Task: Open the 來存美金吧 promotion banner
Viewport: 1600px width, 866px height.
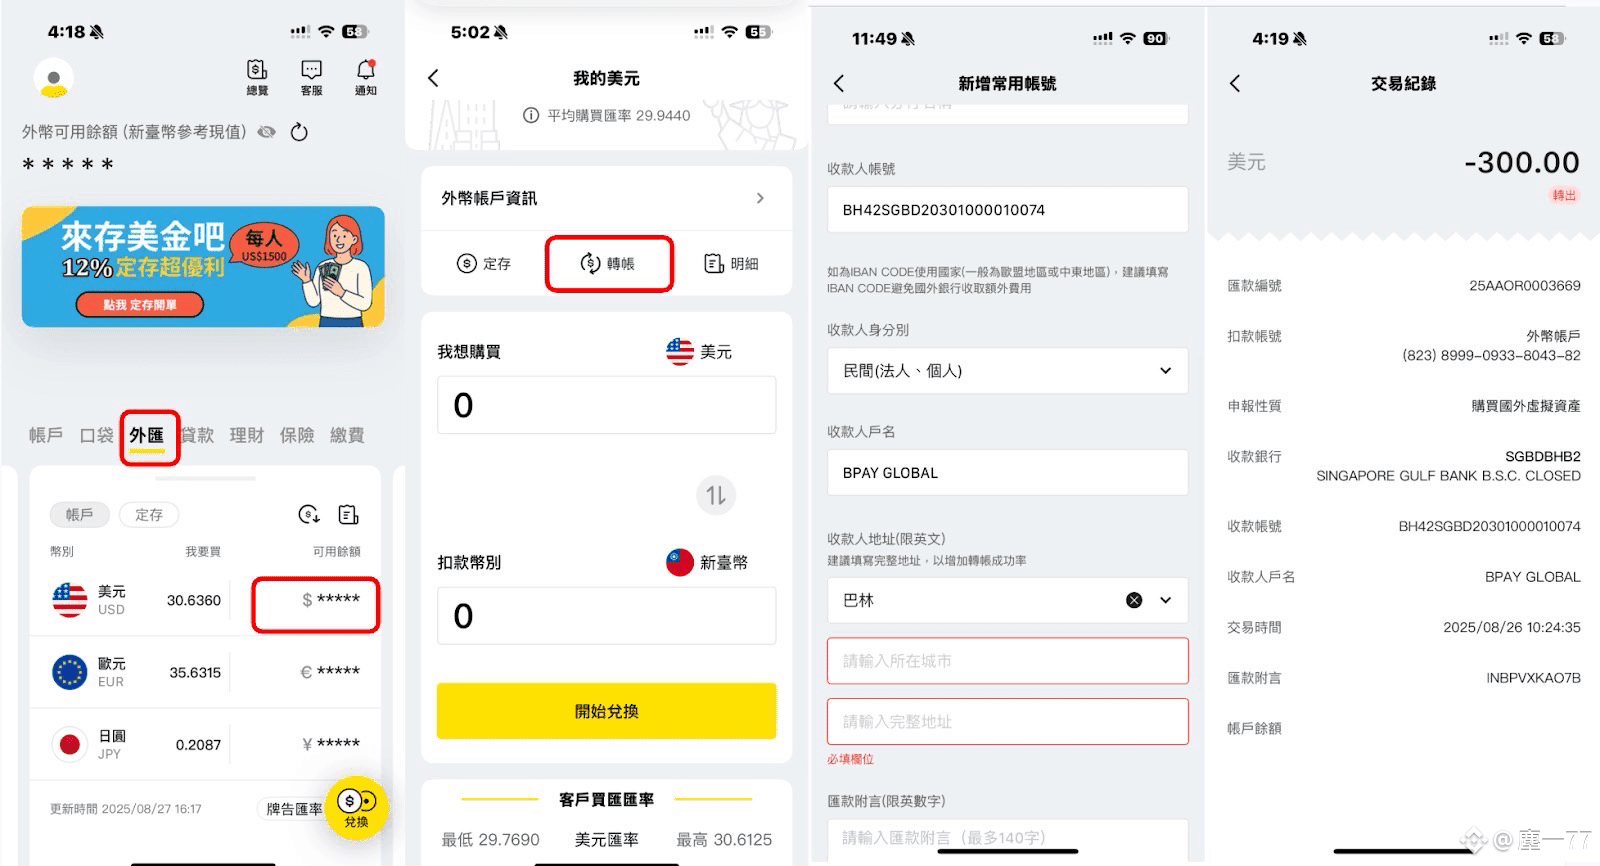Action: point(203,266)
